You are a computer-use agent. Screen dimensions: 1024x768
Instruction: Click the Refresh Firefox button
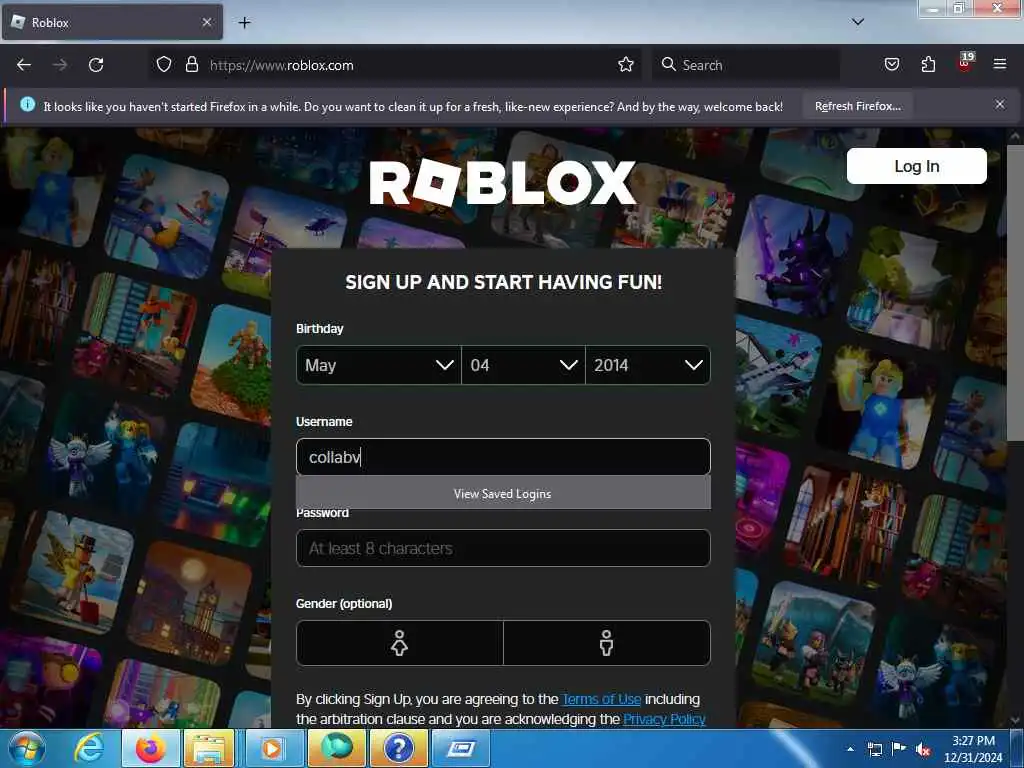(857, 106)
